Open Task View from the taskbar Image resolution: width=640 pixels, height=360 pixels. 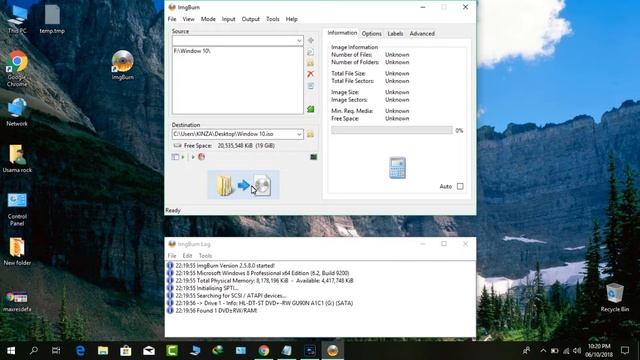(56, 351)
